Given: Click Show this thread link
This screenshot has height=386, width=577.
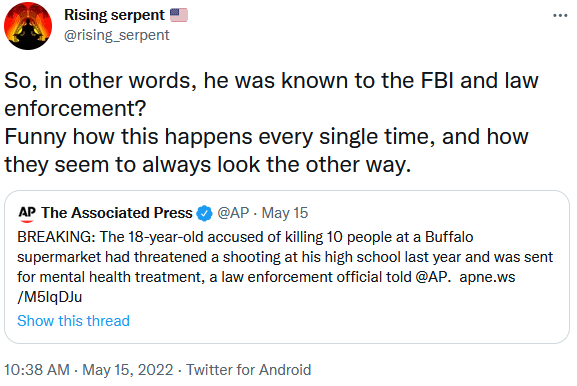Looking at the screenshot, I should (x=74, y=321).
